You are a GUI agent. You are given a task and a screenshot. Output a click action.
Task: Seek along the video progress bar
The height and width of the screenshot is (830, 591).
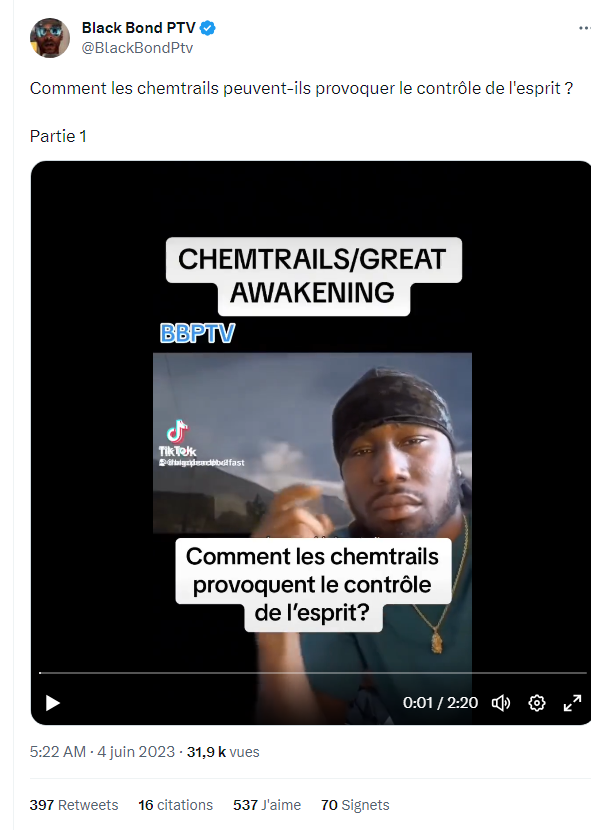click(x=312, y=673)
